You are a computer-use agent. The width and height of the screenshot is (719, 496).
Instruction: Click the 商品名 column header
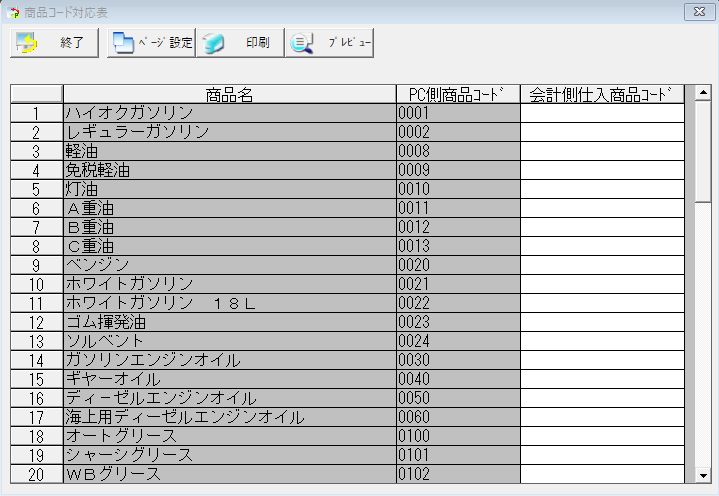pyautogui.click(x=229, y=94)
